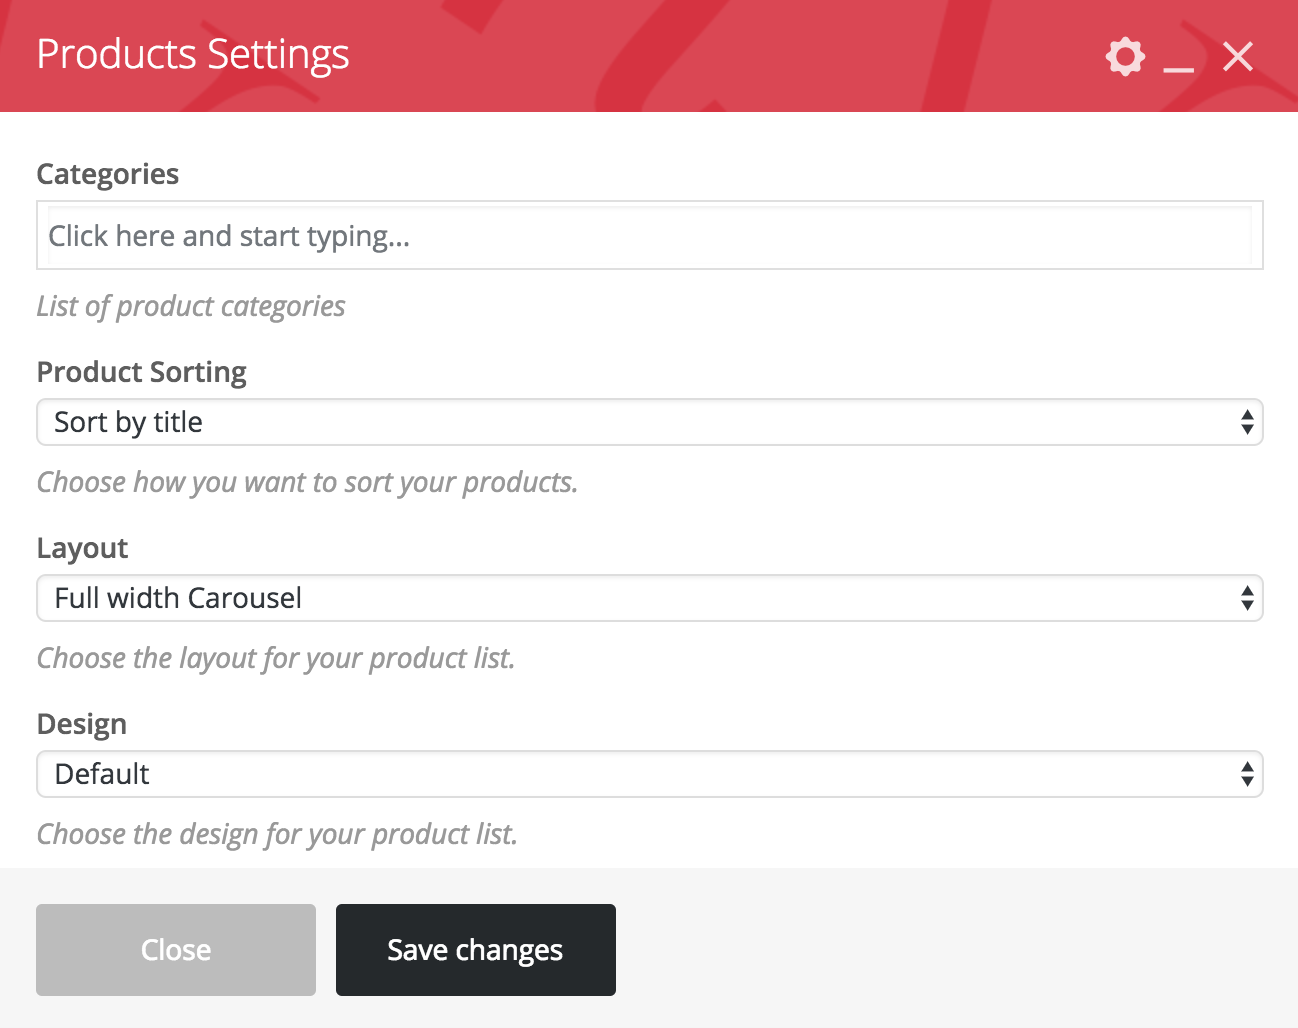Click the Categories field label

pyautogui.click(x=108, y=174)
